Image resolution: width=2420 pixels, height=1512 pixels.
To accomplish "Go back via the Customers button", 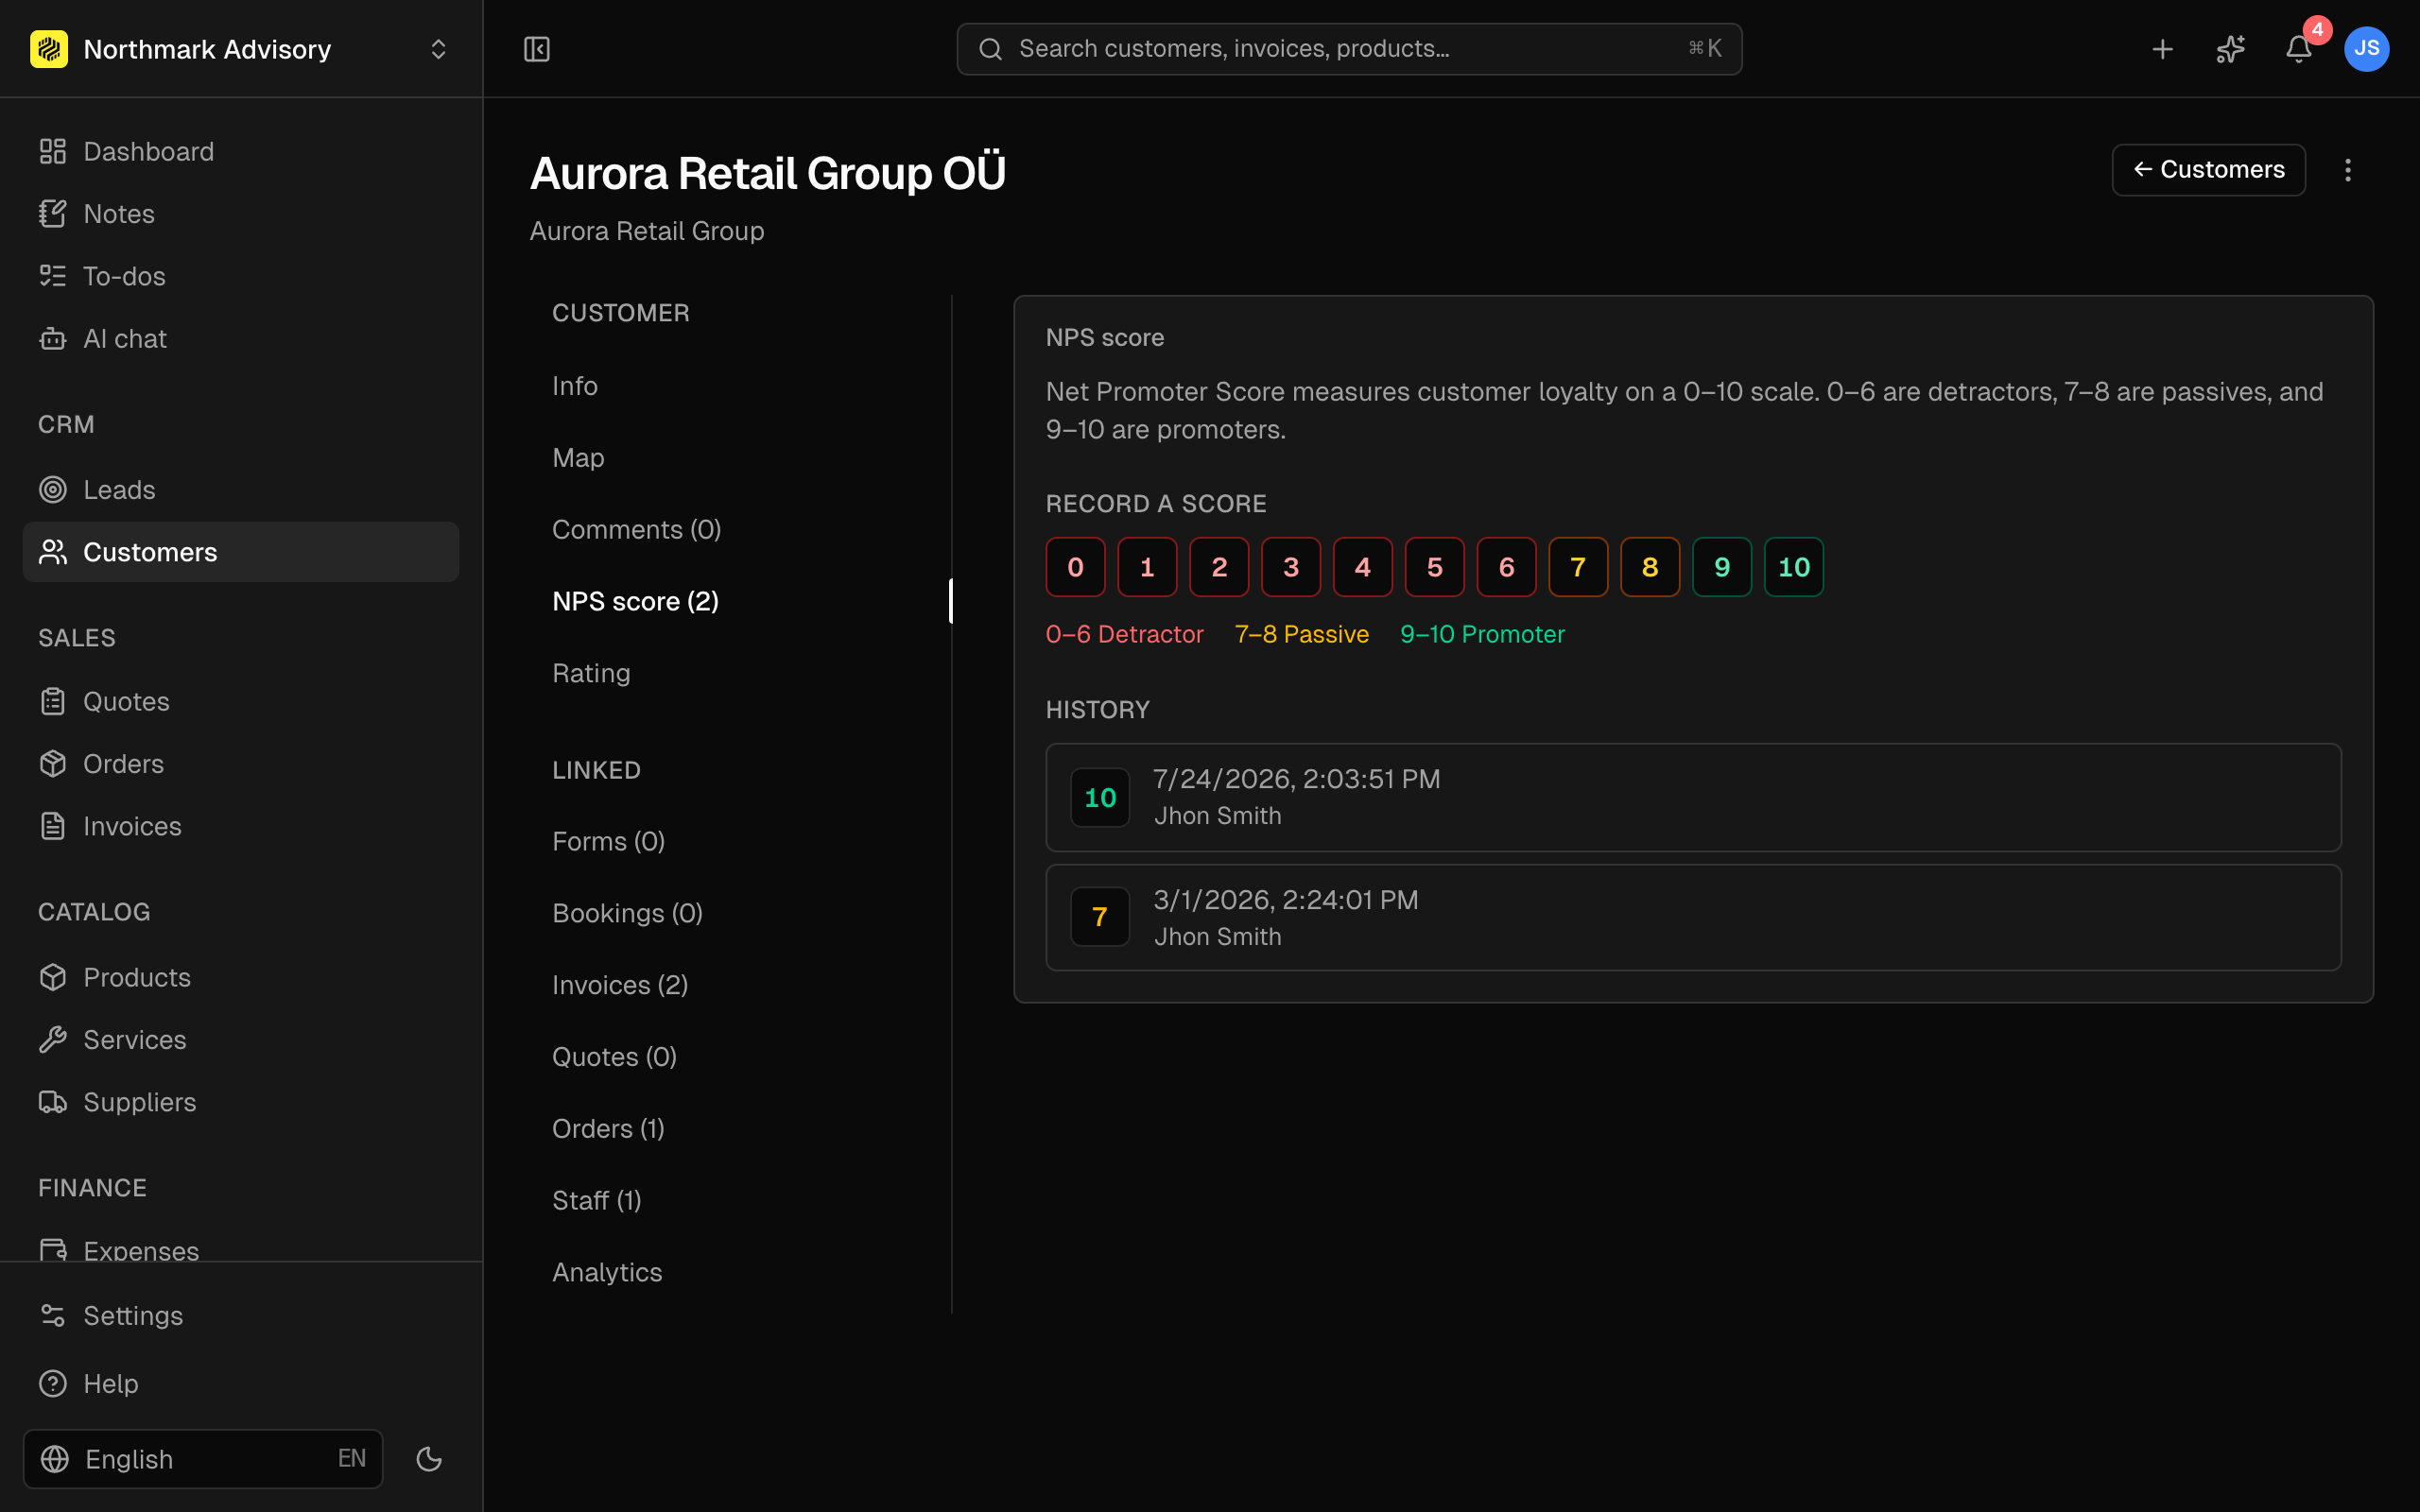I will [x=2208, y=170].
